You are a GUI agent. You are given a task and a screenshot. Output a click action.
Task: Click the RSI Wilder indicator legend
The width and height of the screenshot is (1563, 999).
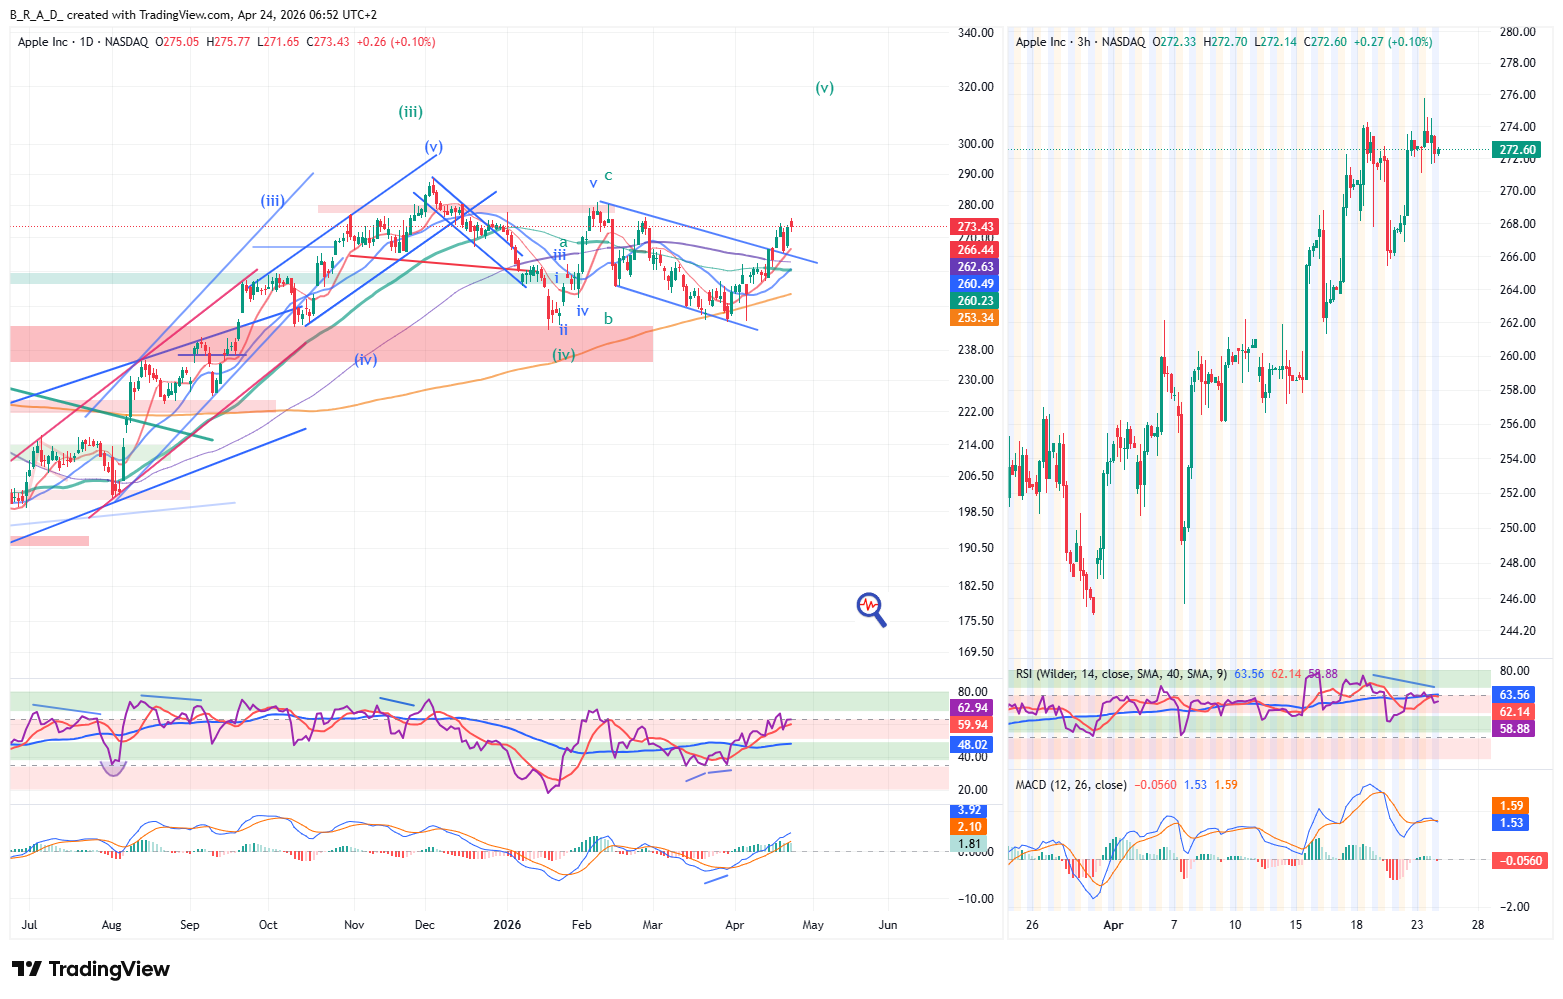(1121, 674)
